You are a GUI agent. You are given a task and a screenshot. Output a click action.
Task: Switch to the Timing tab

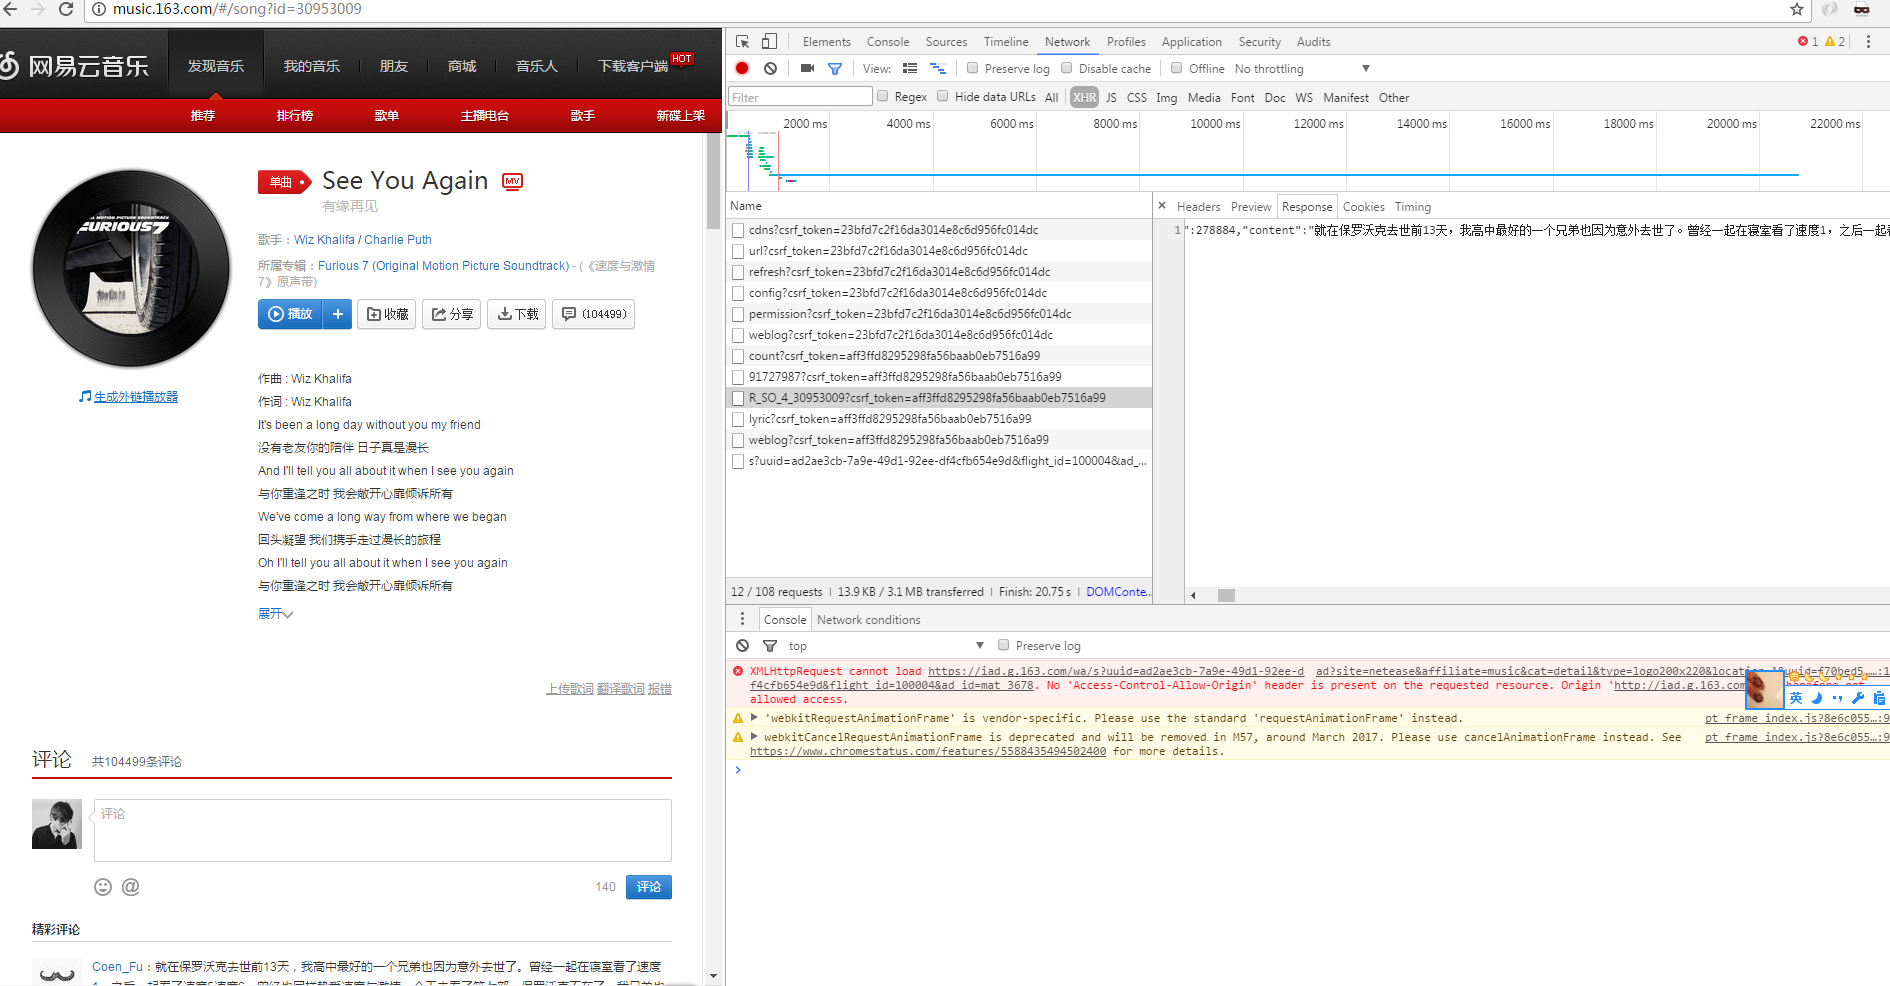tap(1412, 206)
